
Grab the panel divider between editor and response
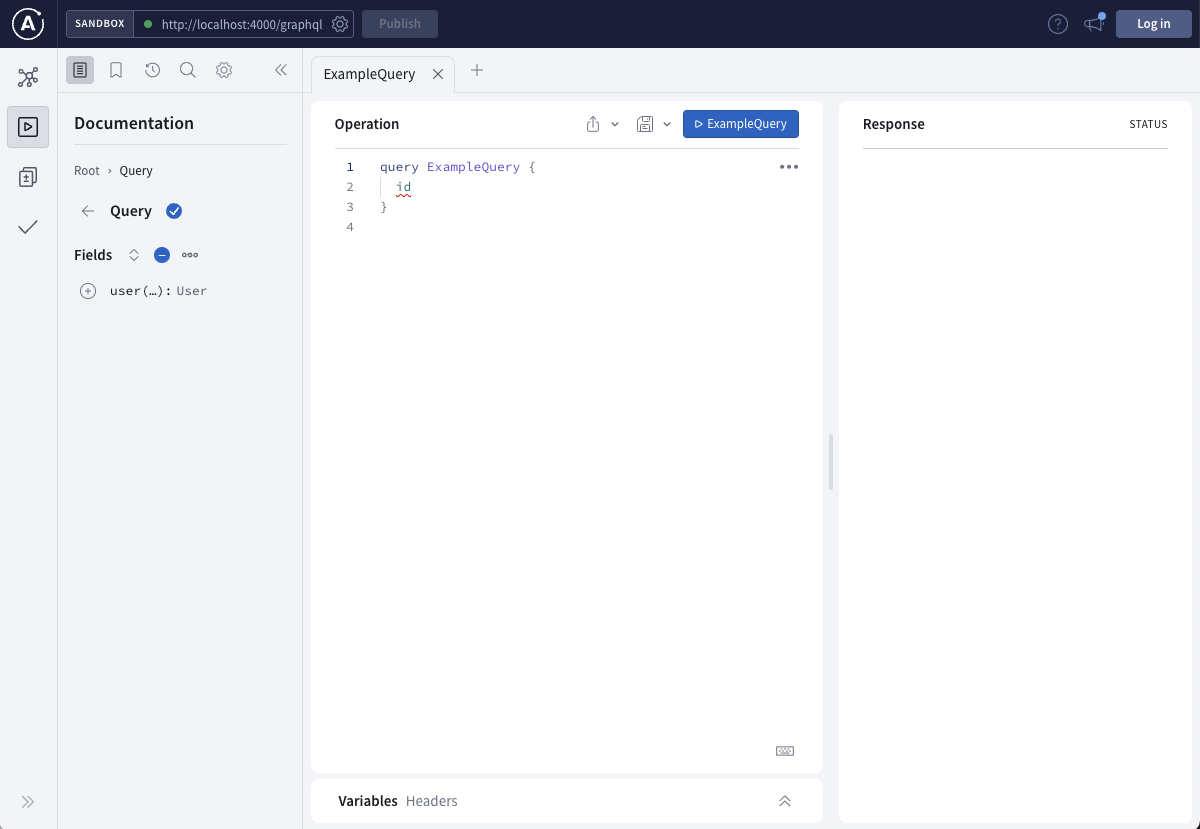pos(831,462)
